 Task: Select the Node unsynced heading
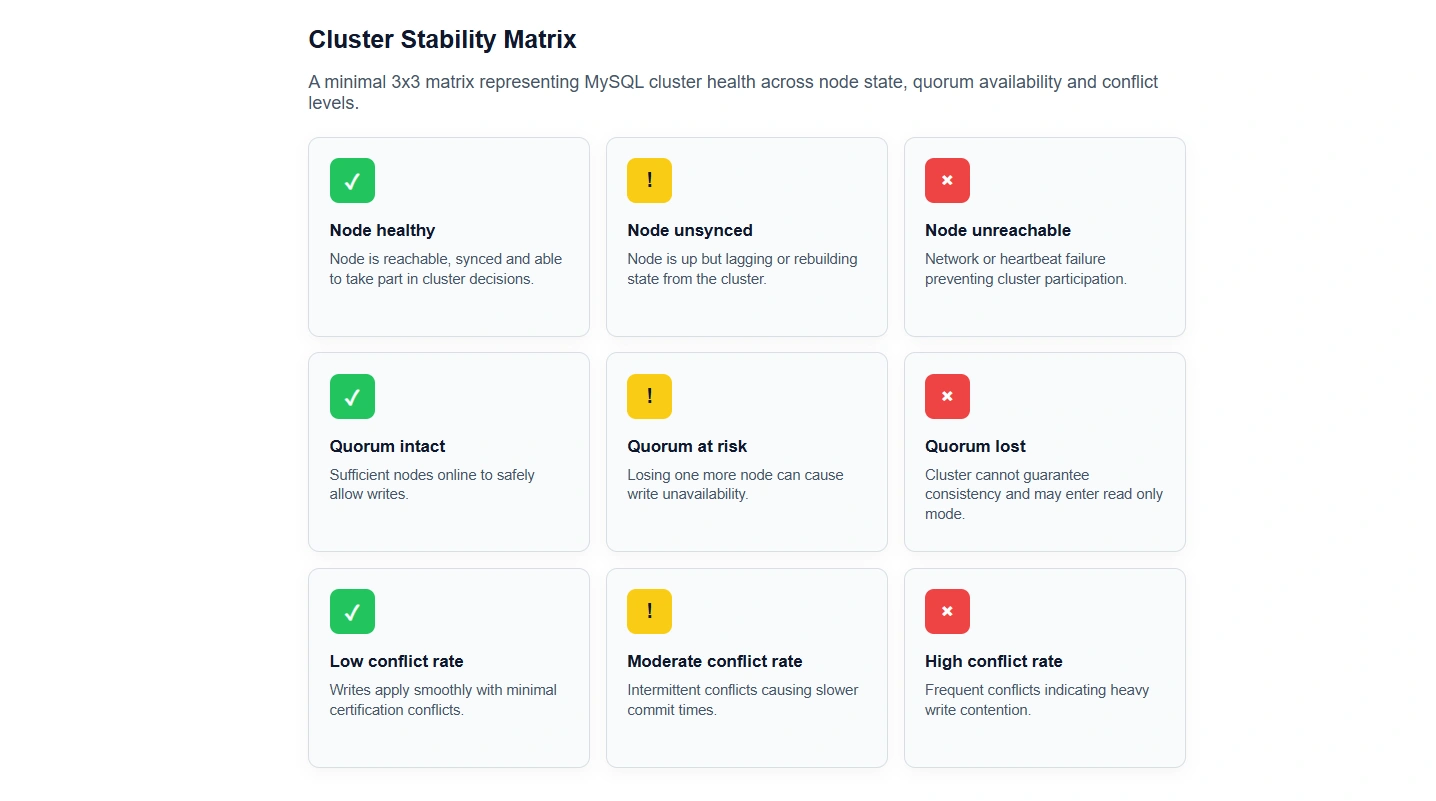click(689, 230)
